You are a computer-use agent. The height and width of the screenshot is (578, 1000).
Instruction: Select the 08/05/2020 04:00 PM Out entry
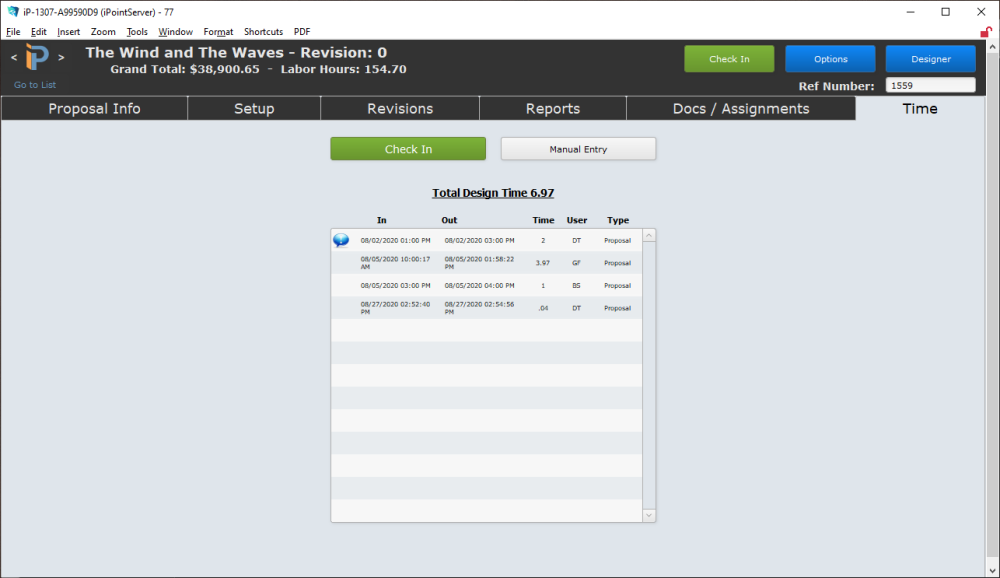click(480, 285)
